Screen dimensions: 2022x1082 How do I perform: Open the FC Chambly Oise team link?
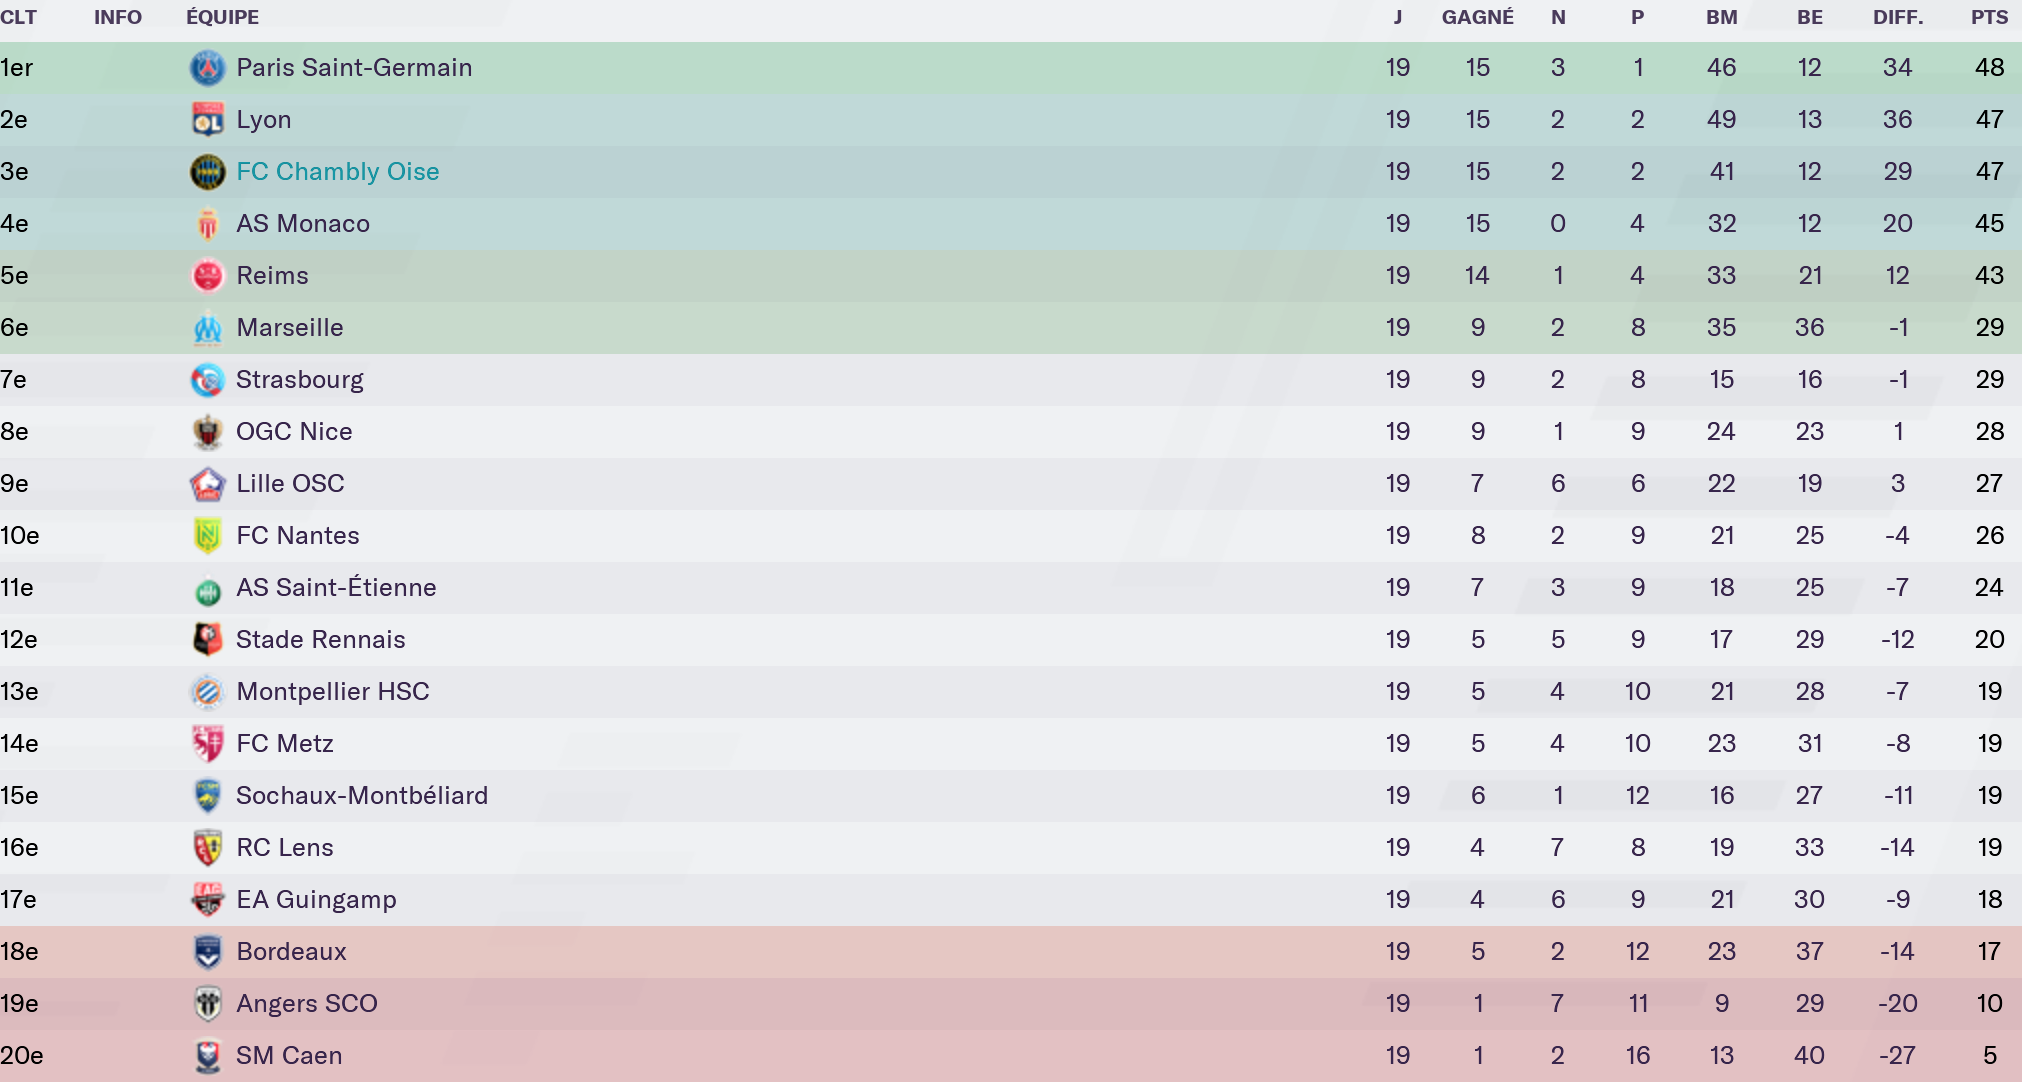click(338, 172)
